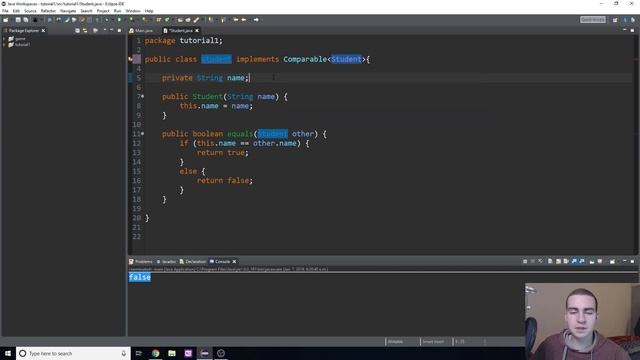Close the Package Explorer view

[x=43, y=31]
